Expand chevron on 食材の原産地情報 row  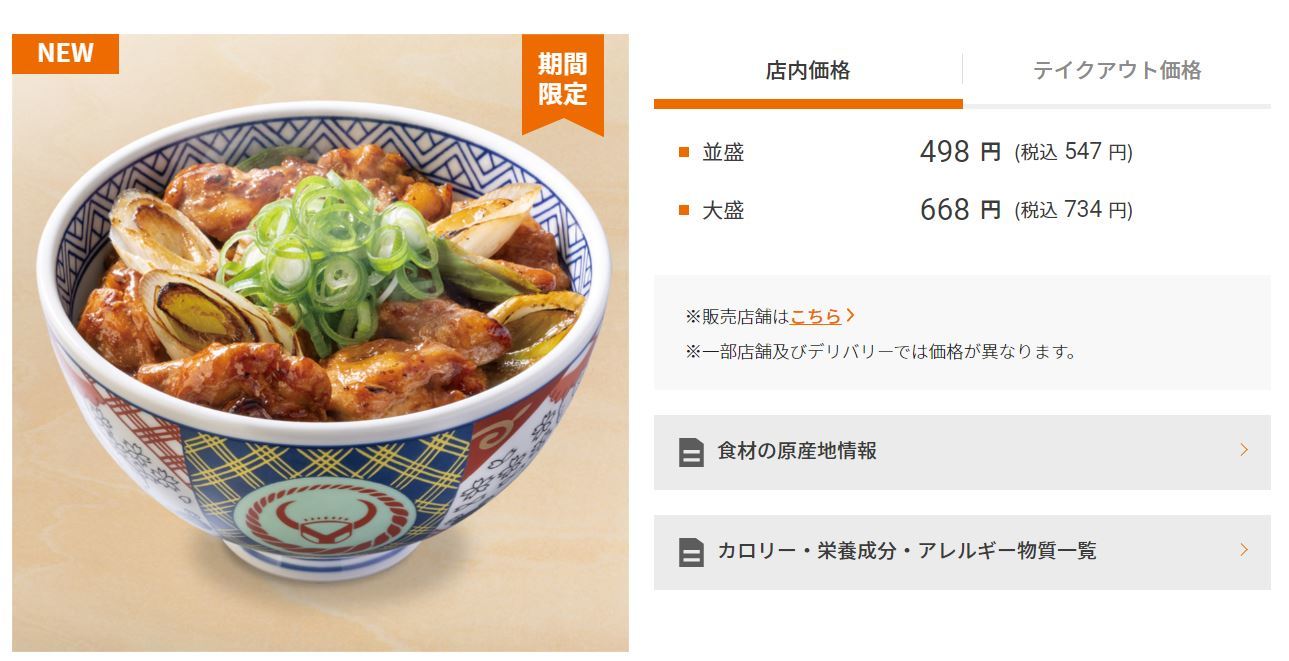click(x=1244, y=450)
